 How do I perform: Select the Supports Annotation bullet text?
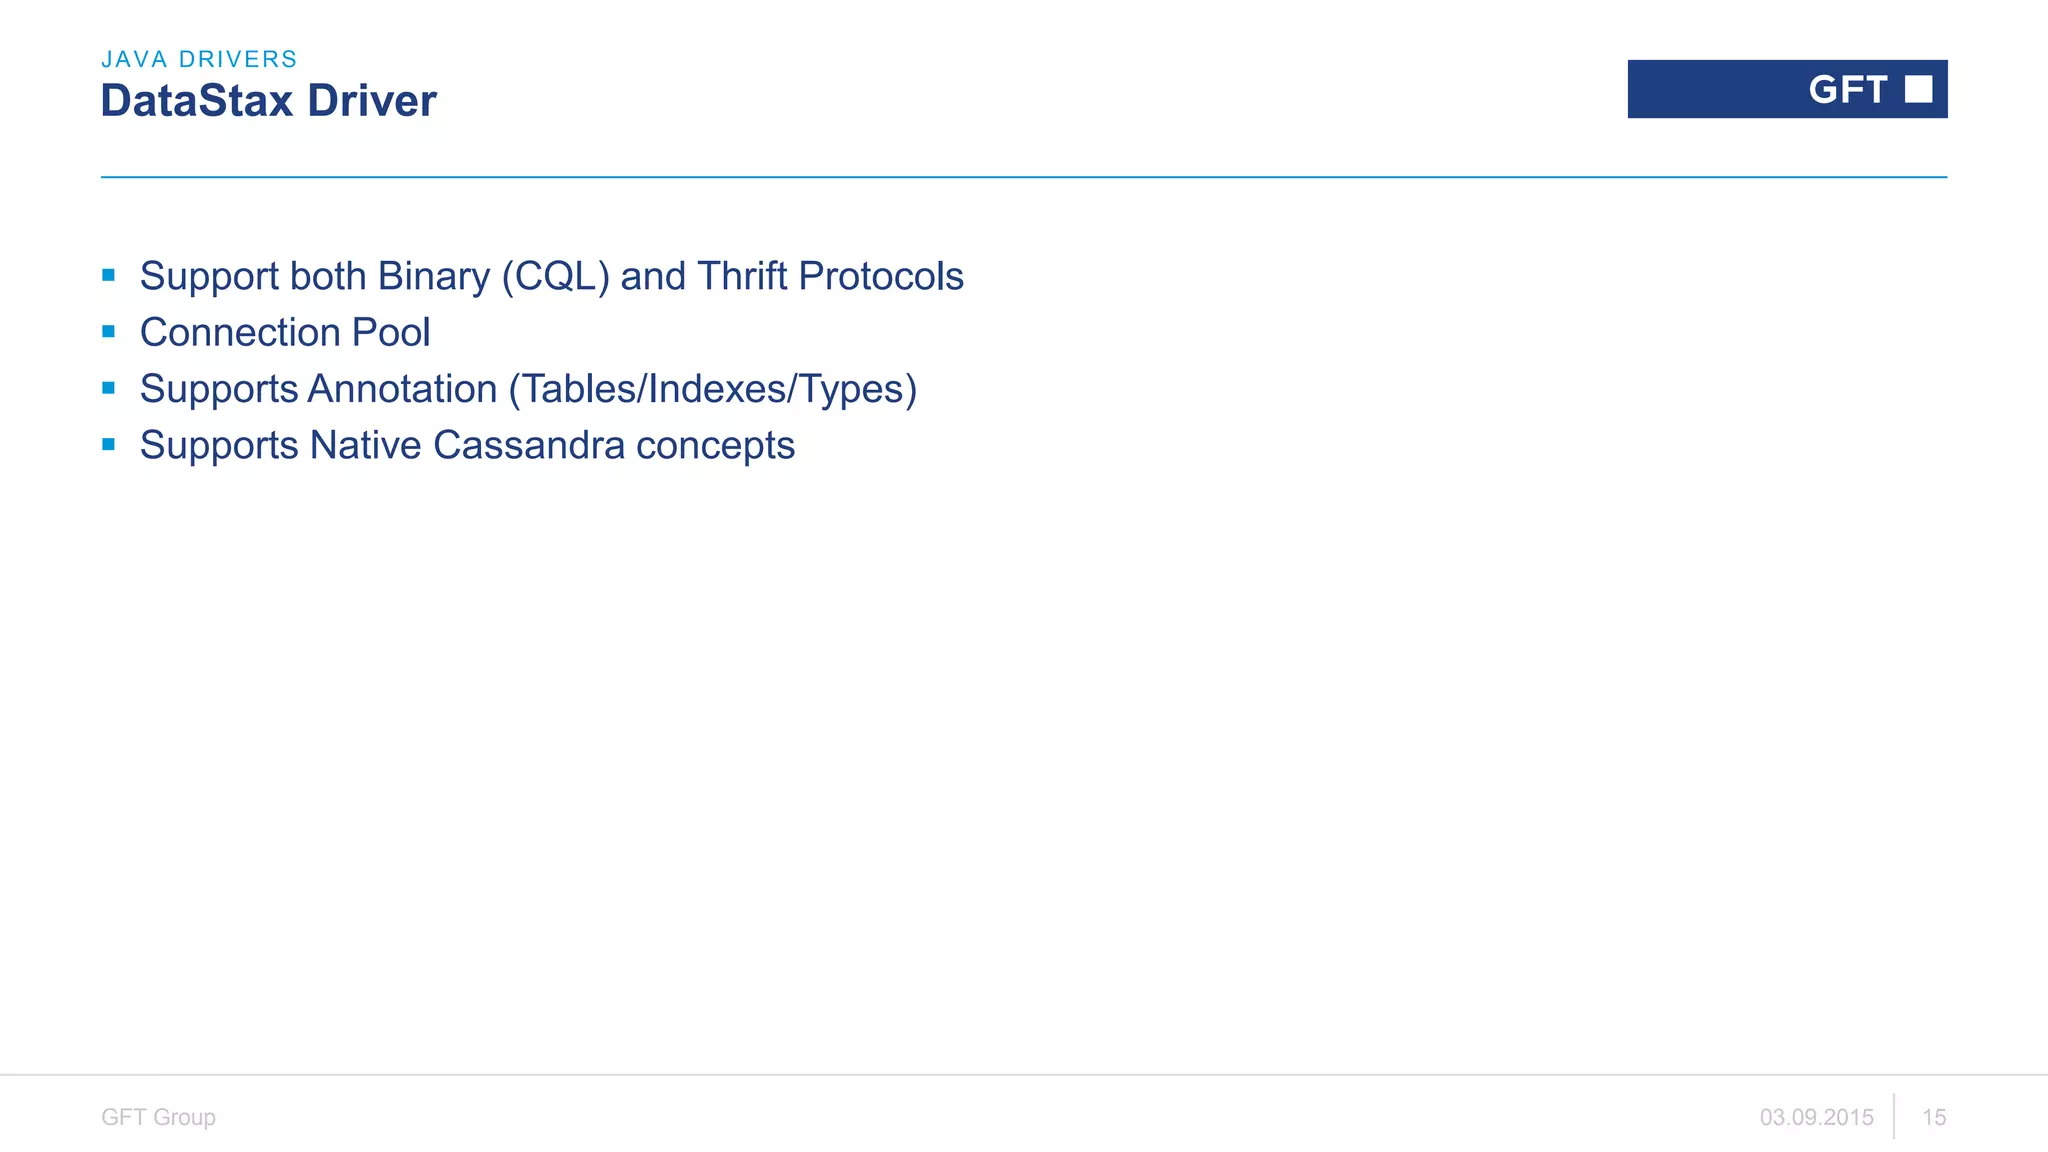529,389
